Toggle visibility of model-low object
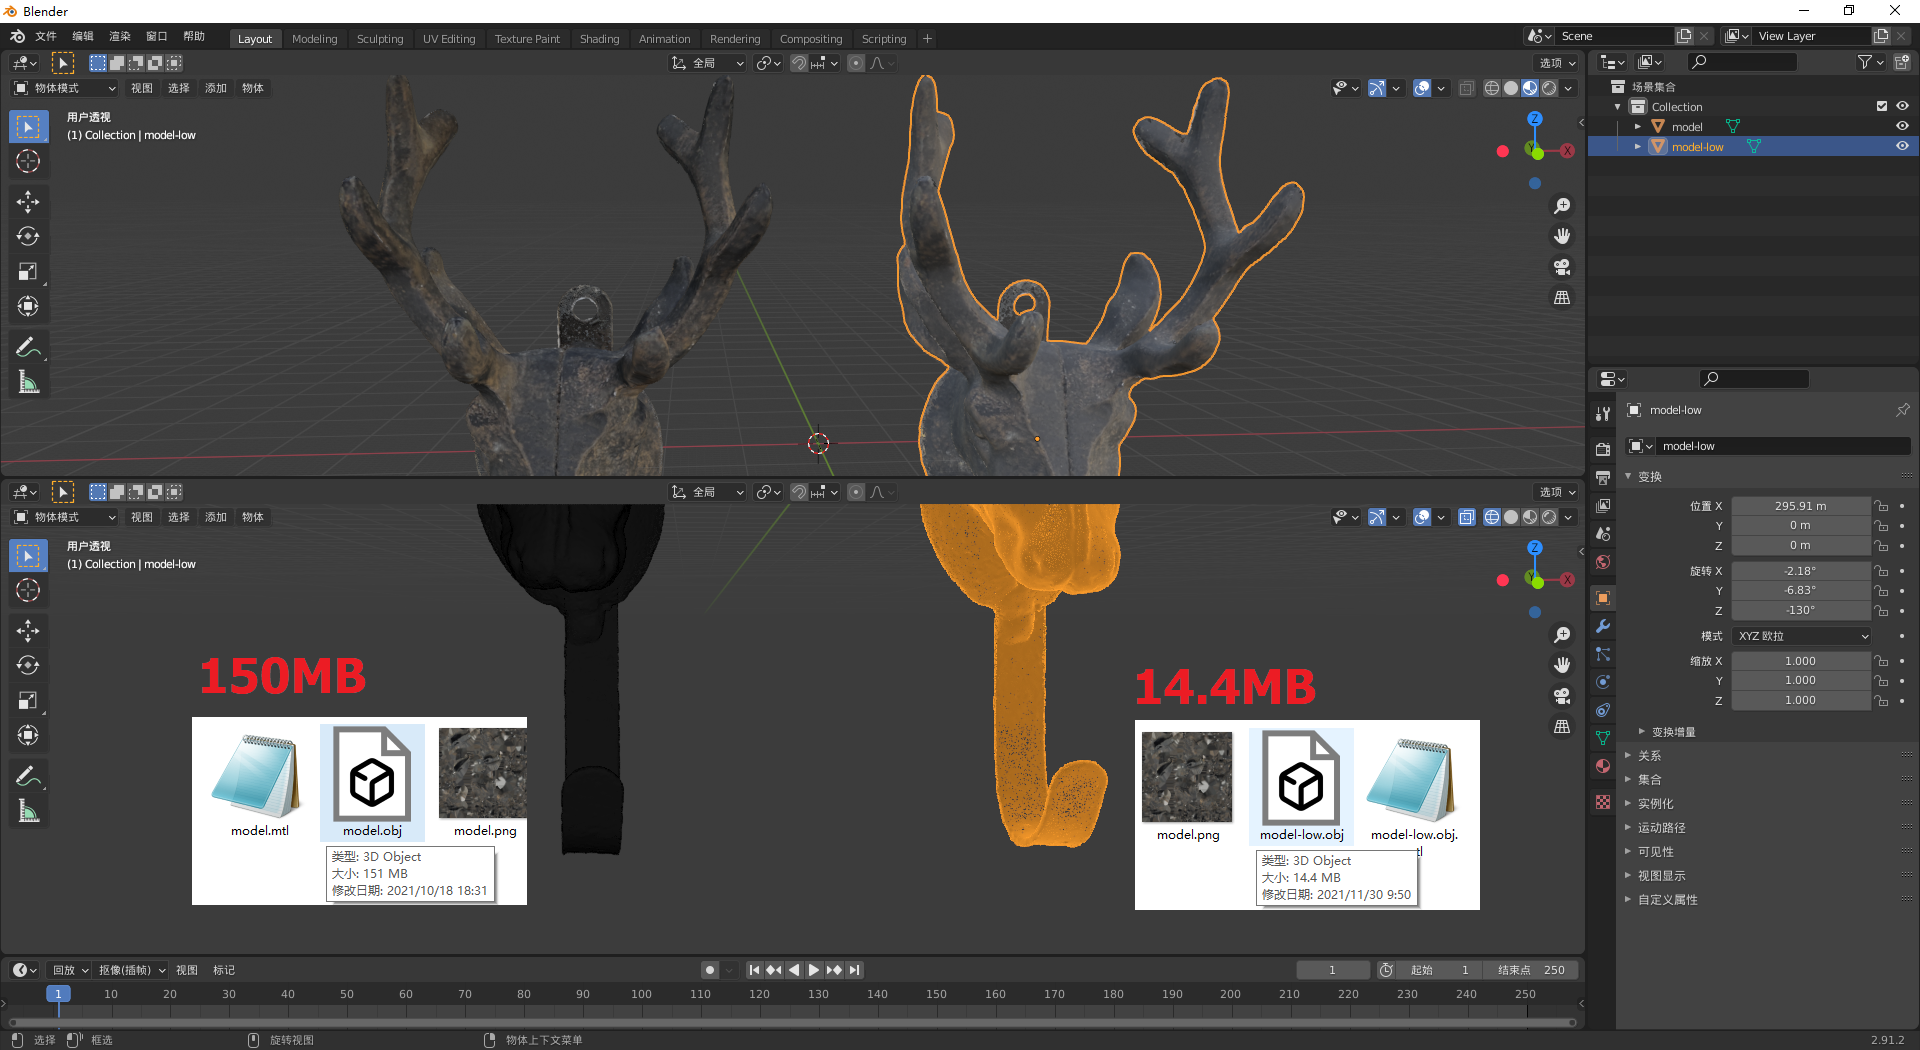 1902,146
